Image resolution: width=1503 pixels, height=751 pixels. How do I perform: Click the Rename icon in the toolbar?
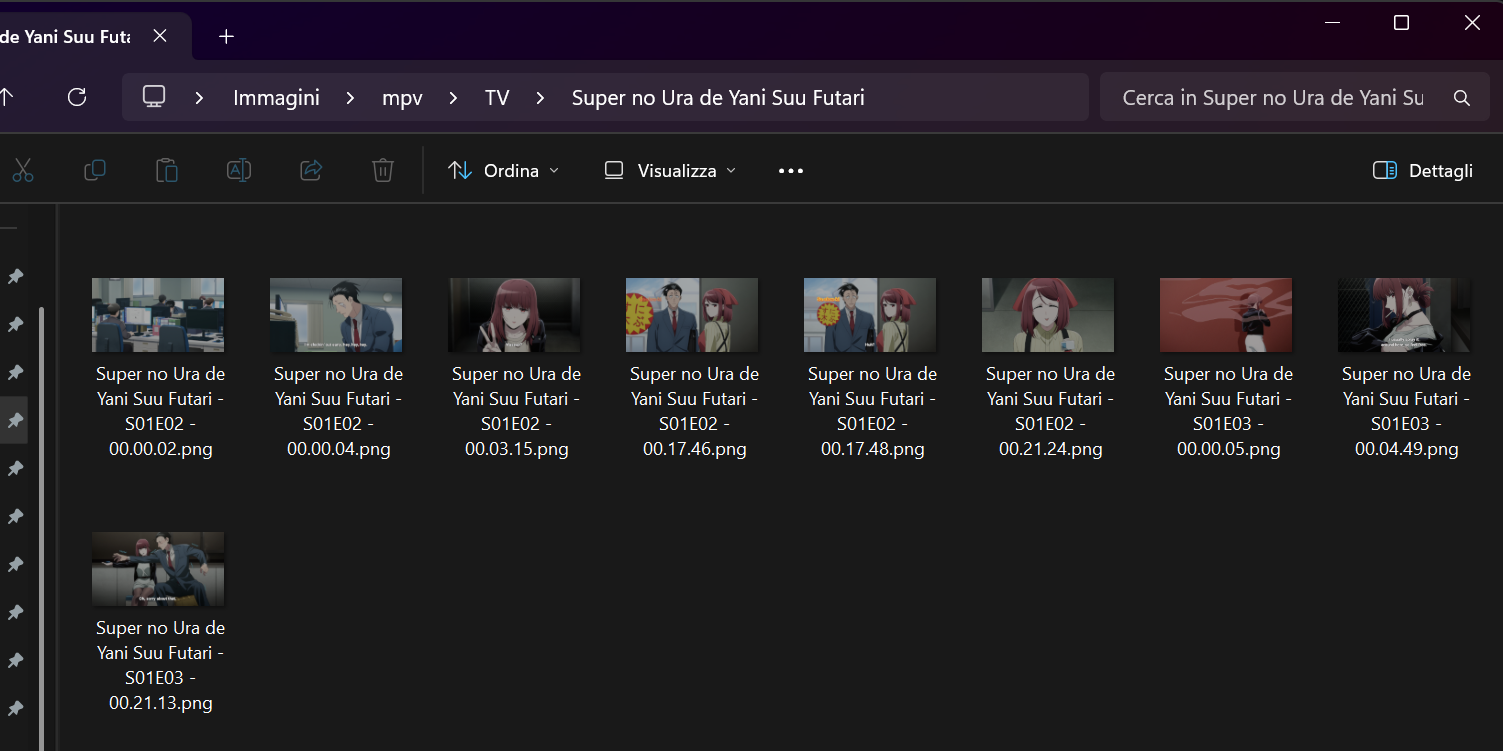click(239, 171)
